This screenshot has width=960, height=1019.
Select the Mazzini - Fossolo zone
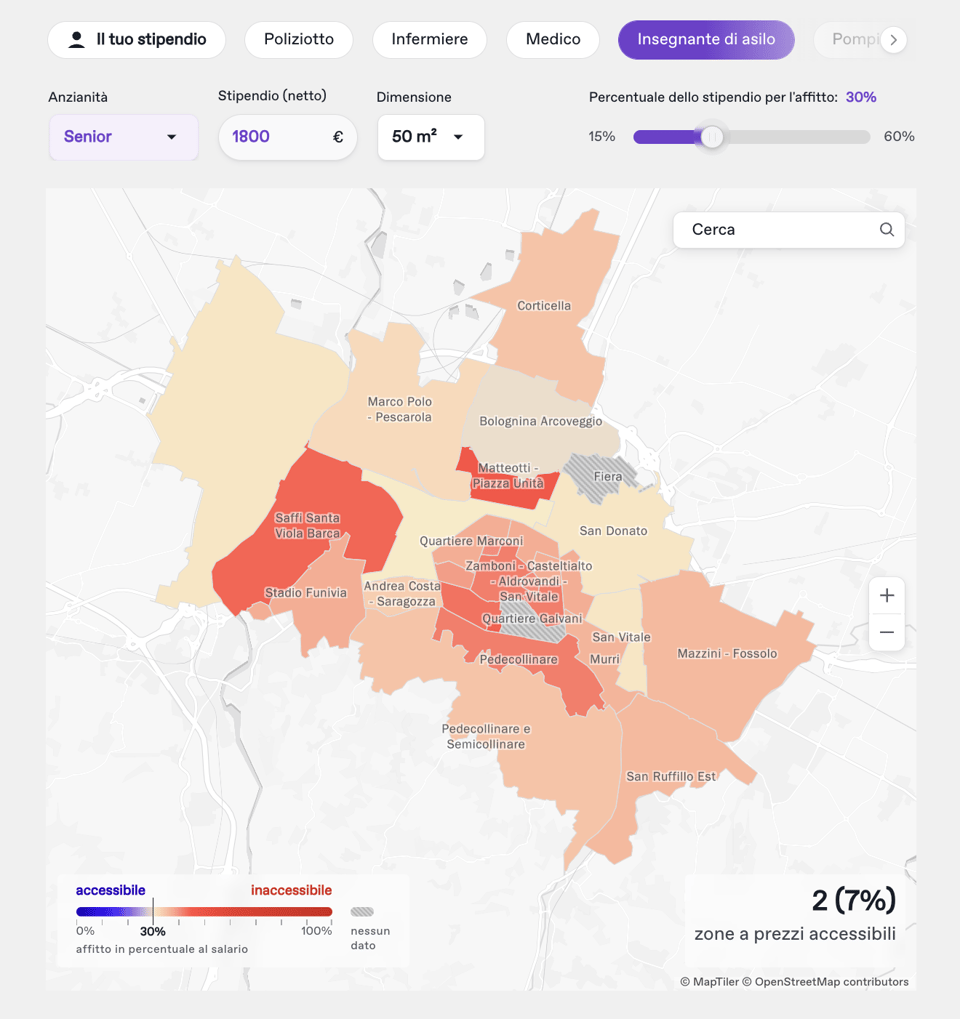point(727,654)
